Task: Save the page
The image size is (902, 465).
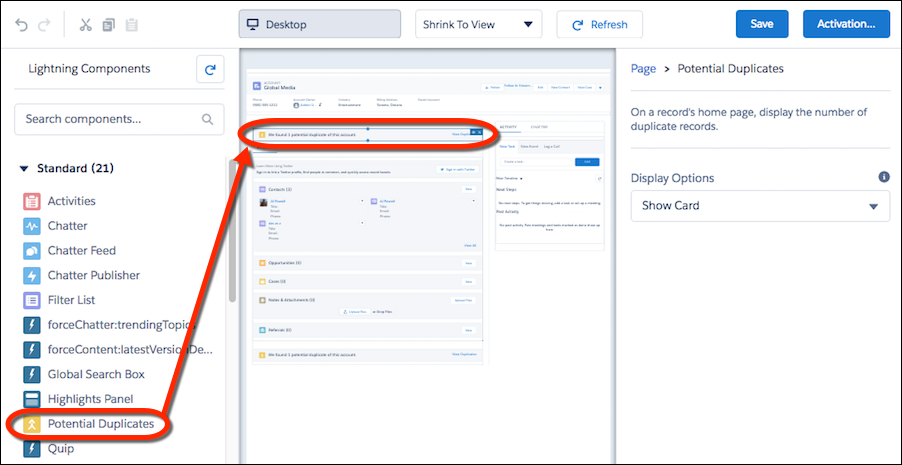Action: (x=761, y=25)
